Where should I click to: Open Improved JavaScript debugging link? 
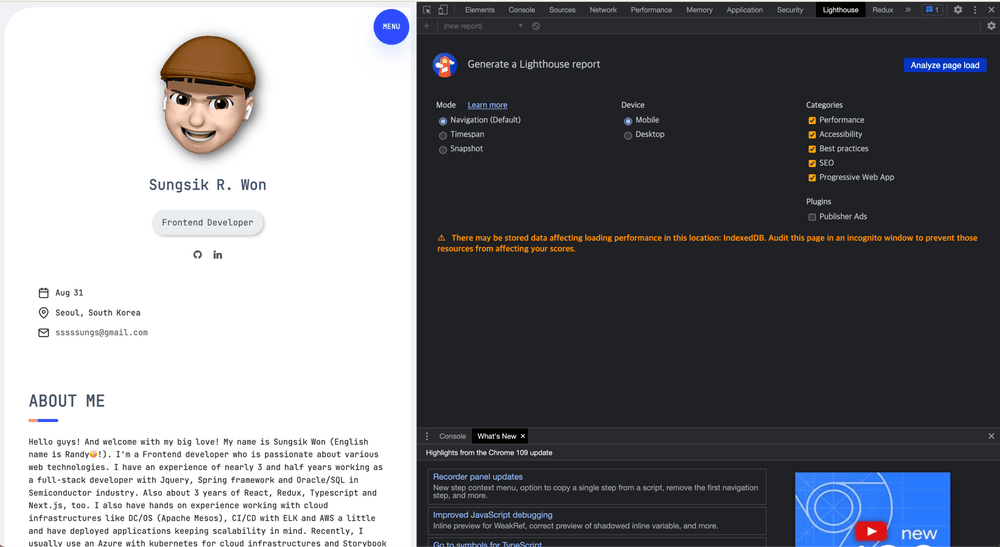pyautogui.click(x=492, y=514)
